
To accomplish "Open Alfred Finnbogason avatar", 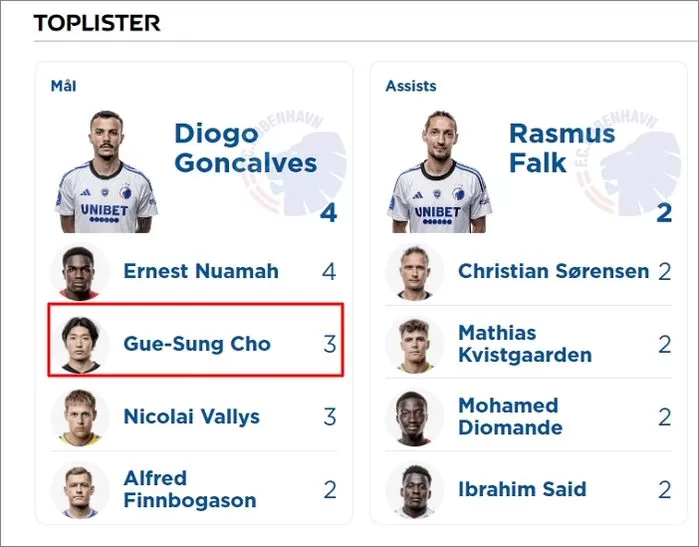I will pos(80,490).
